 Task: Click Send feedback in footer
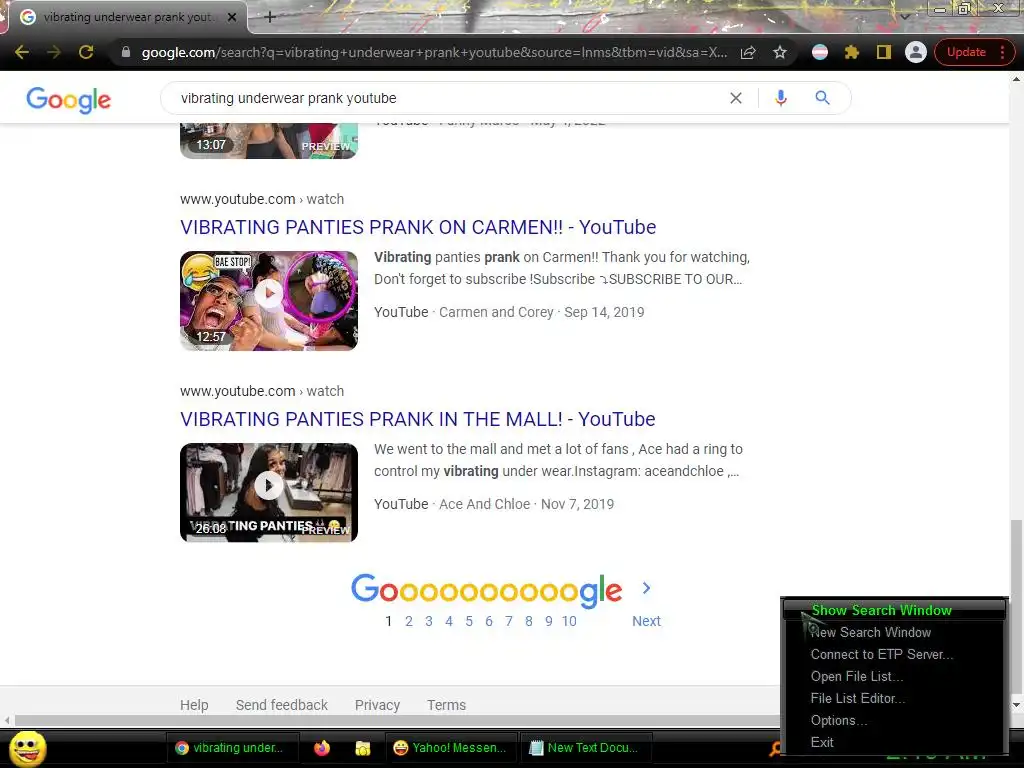(281, 705)
